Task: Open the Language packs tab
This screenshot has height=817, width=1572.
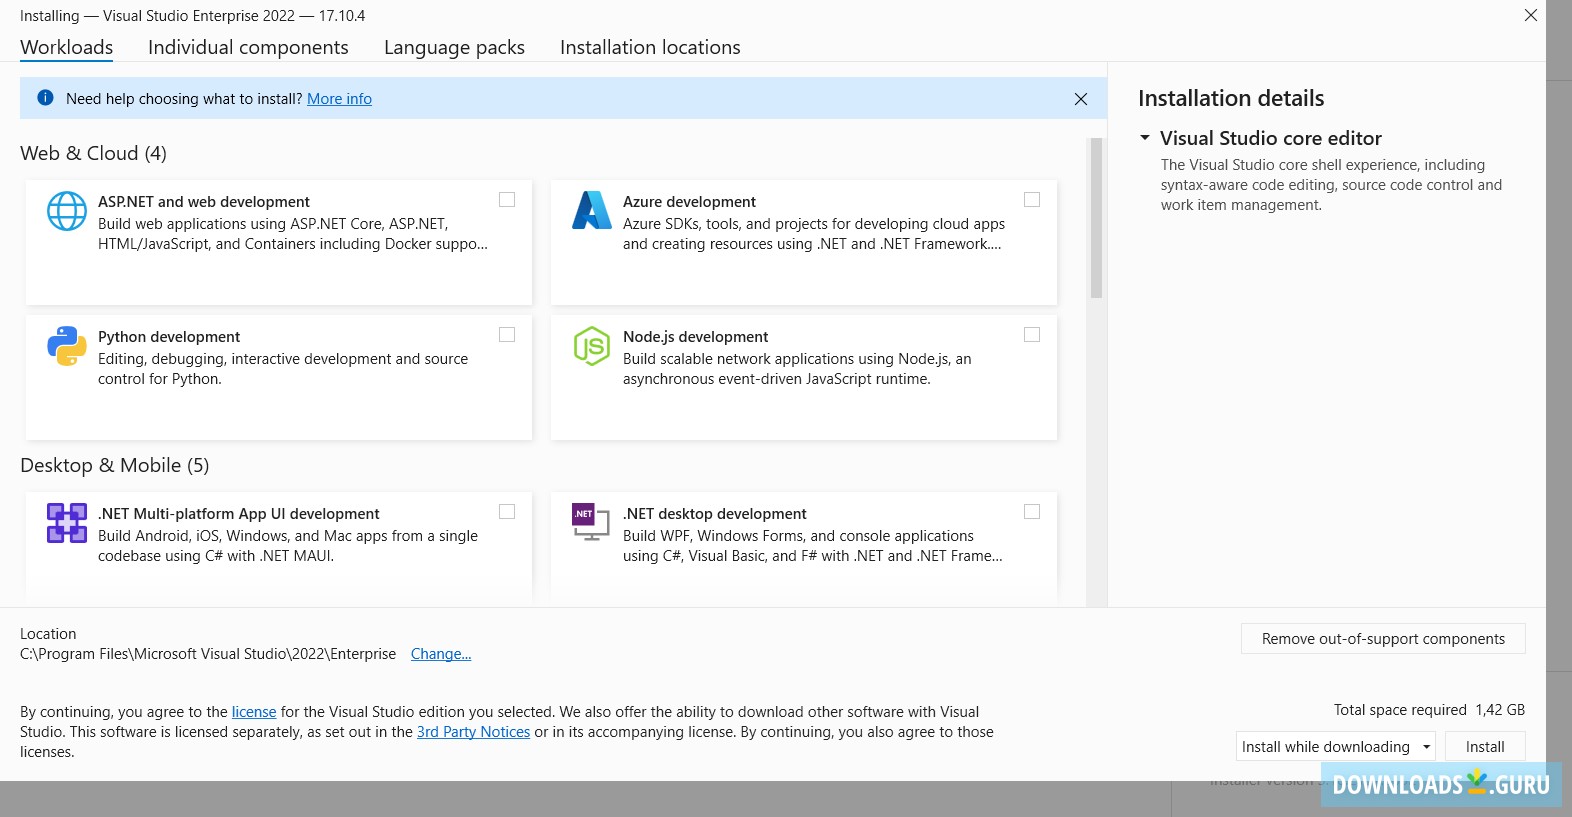Action: [454, 47]
